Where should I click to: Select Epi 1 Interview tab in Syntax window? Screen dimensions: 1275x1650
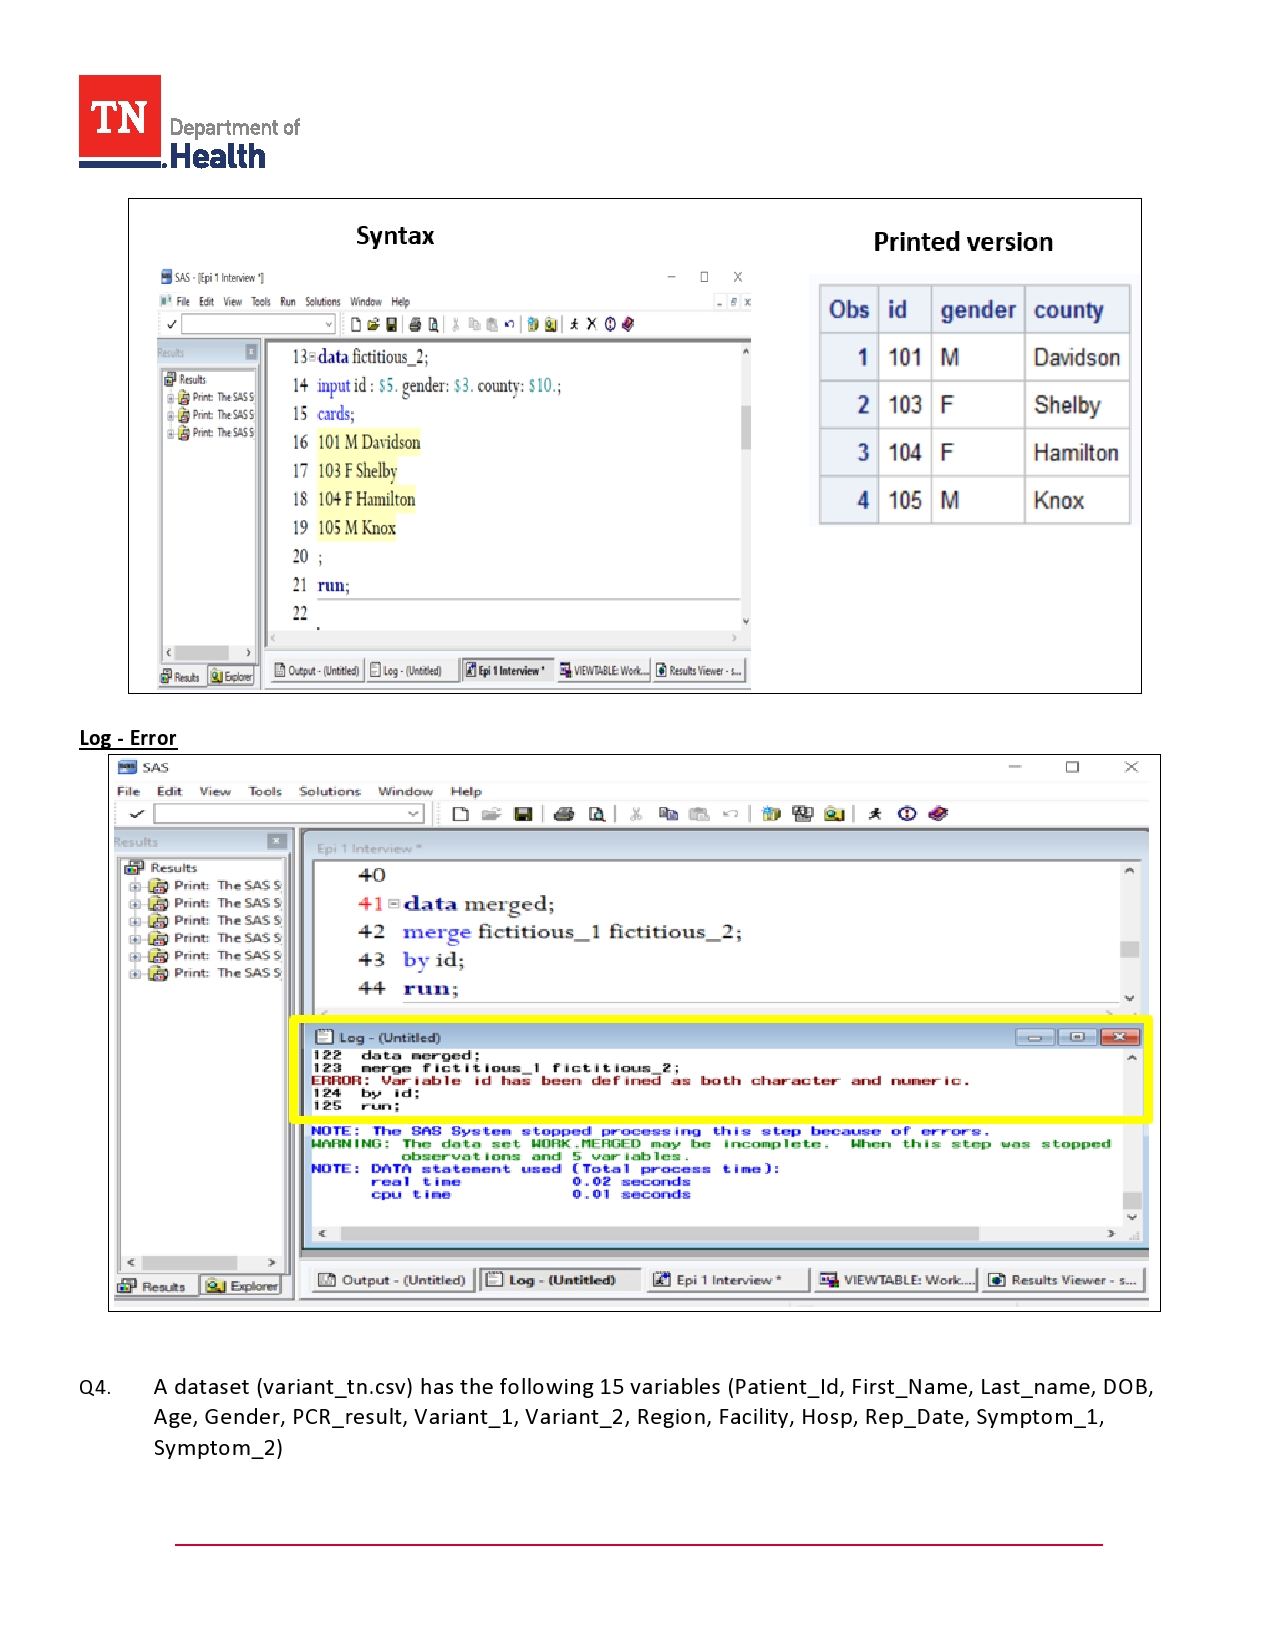[506, 671]
